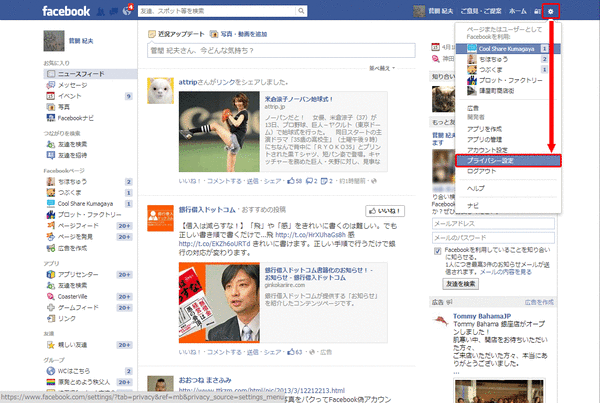Open 米倉涼子ノーパン始球式 article link
The width and height of the screenshot is (600, 403).
tap(299, 99)
